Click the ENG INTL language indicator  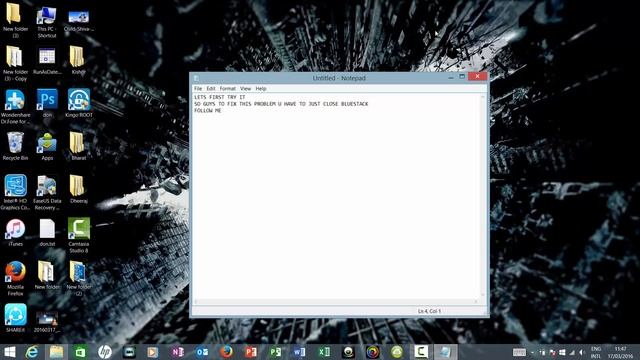tap(596, 352)
